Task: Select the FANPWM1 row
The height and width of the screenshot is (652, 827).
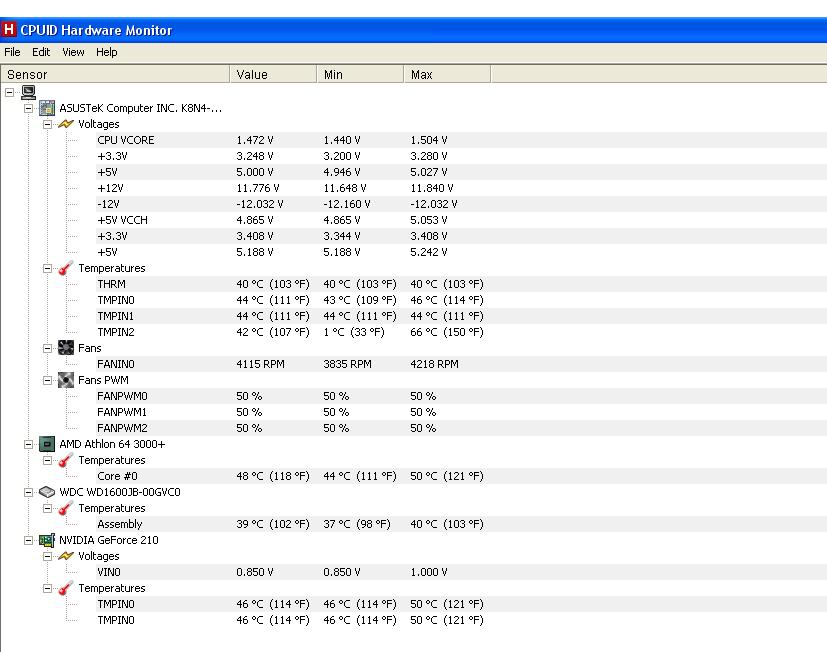Action: [x=461, y=412]
